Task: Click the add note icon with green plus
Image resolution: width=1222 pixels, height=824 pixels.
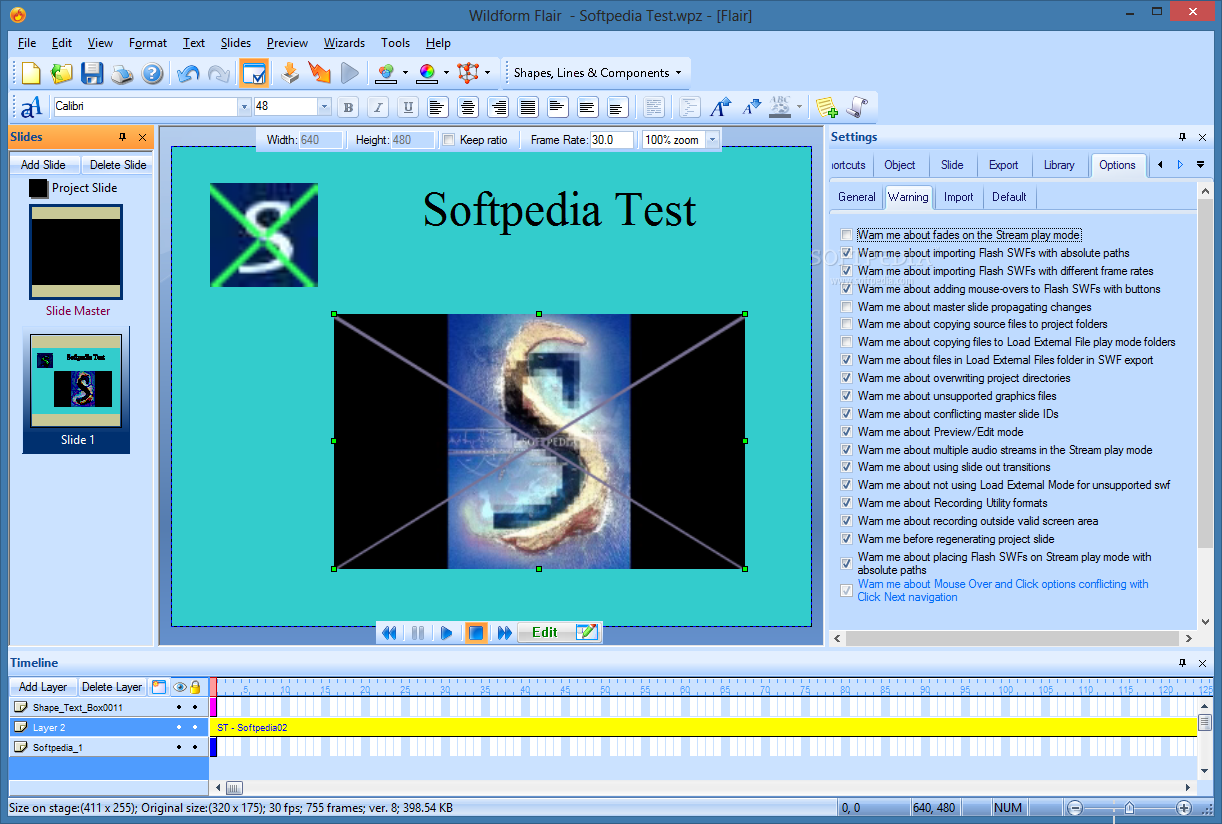Action: 826,107
